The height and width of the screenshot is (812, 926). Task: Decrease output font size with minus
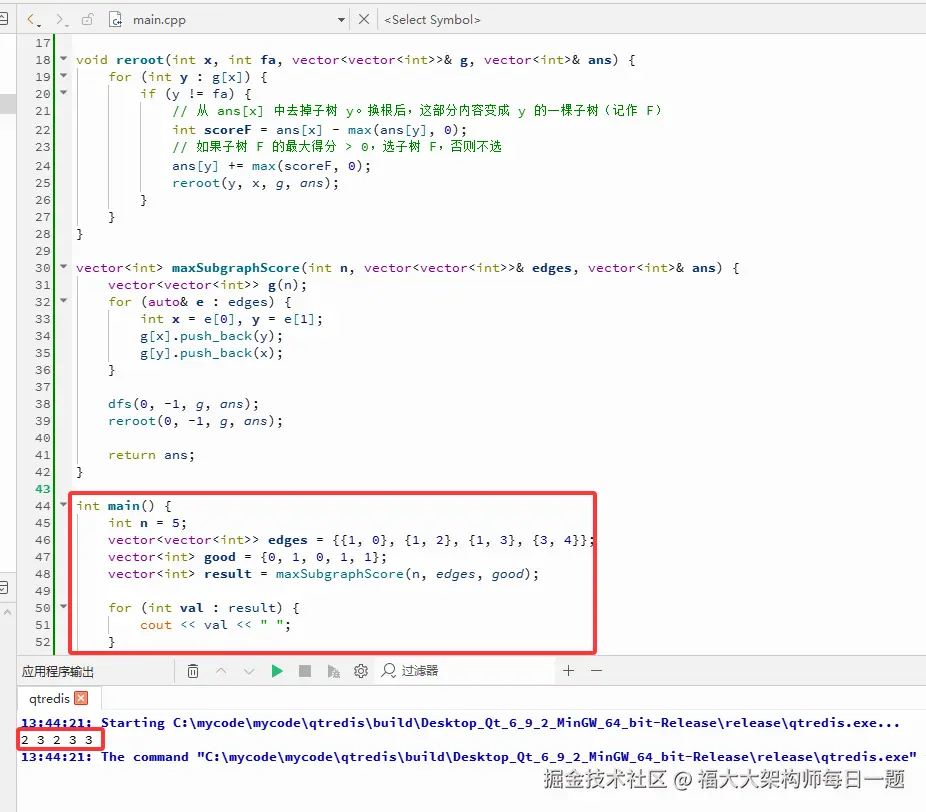596,670
